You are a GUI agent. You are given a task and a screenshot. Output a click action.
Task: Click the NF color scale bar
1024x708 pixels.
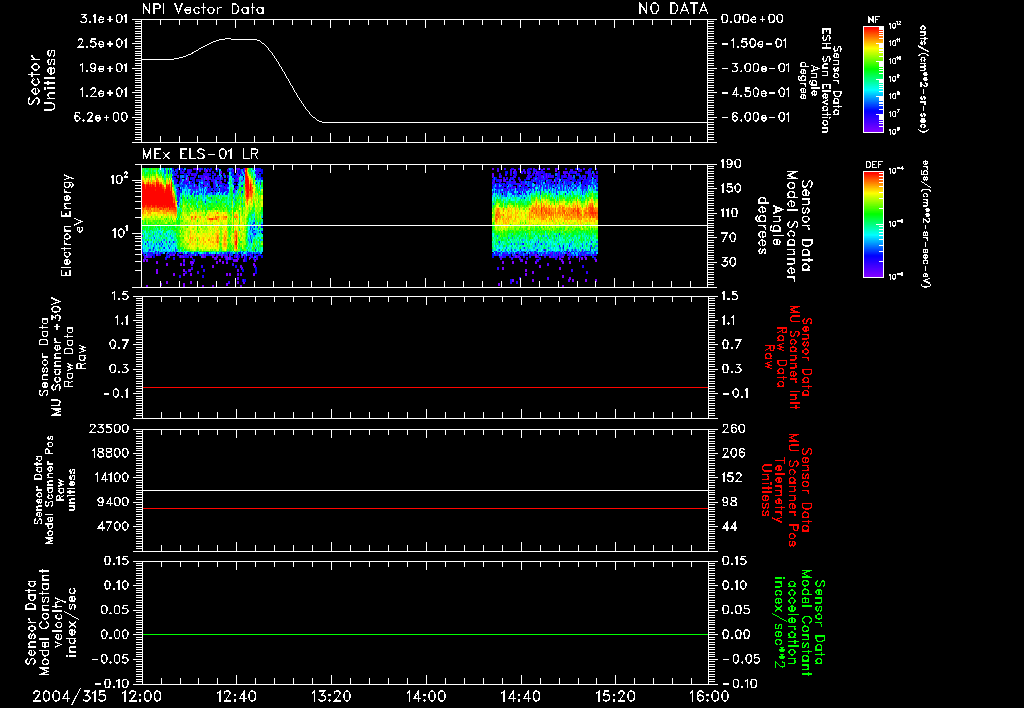tap(874, 79)
